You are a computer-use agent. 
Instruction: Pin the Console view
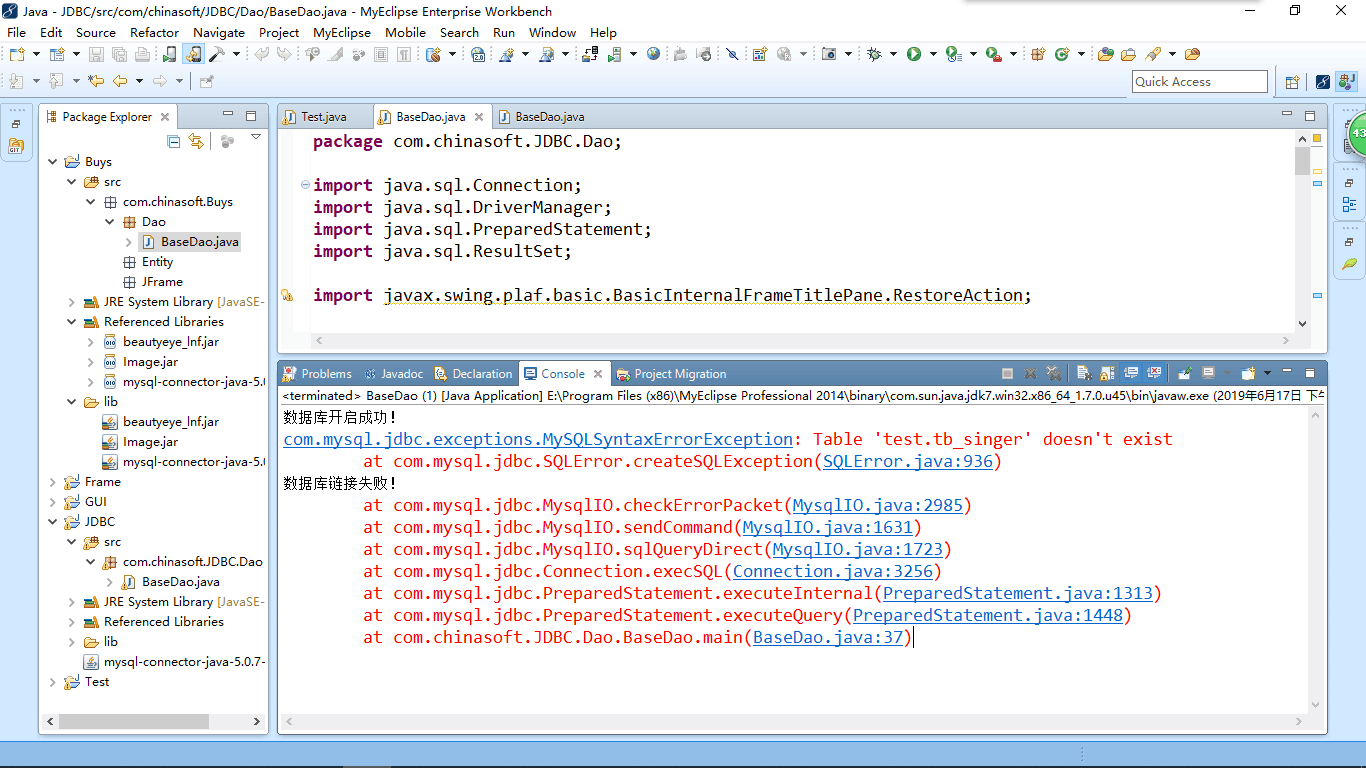coord(1185,373)
